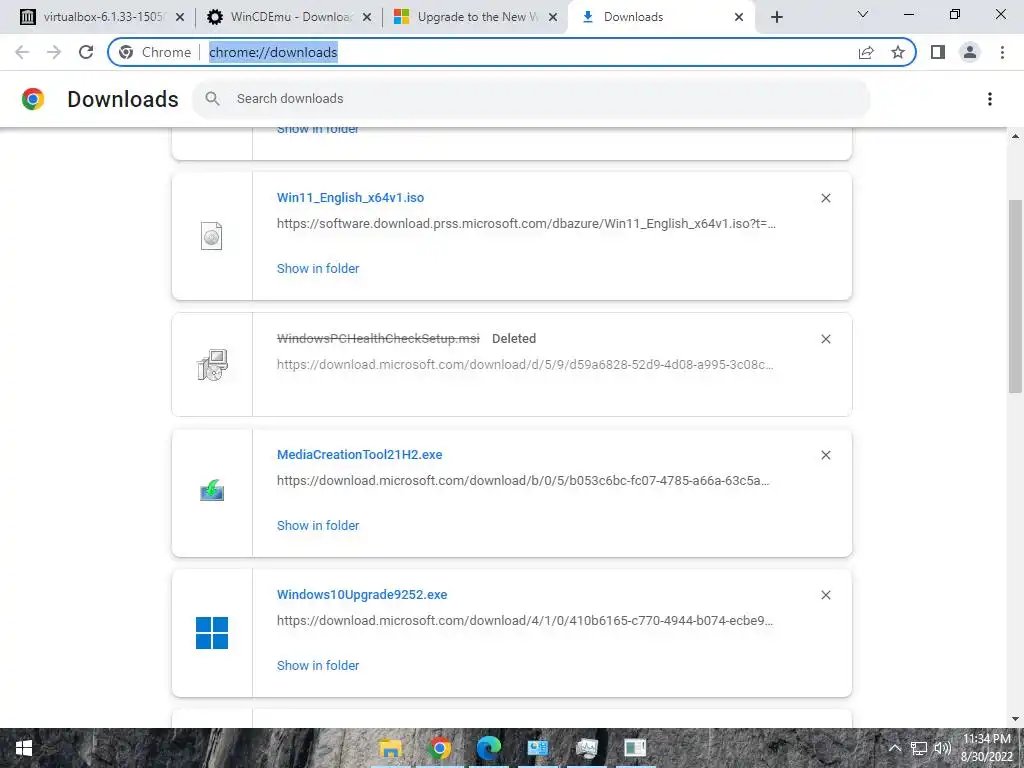Open the Windows Start menu
The height and width of the screenshot is (768, 1024).
point(24,748)
